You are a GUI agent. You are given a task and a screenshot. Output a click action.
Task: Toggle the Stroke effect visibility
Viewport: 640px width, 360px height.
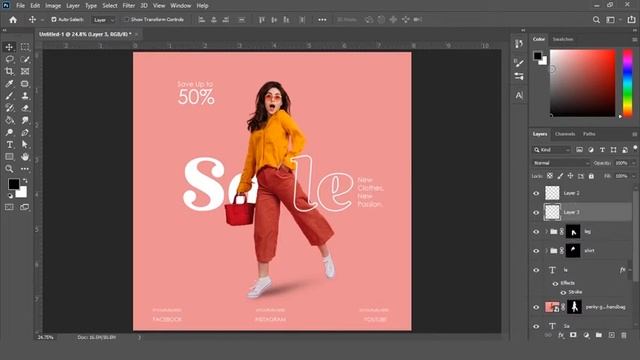[x=563, y=292]
